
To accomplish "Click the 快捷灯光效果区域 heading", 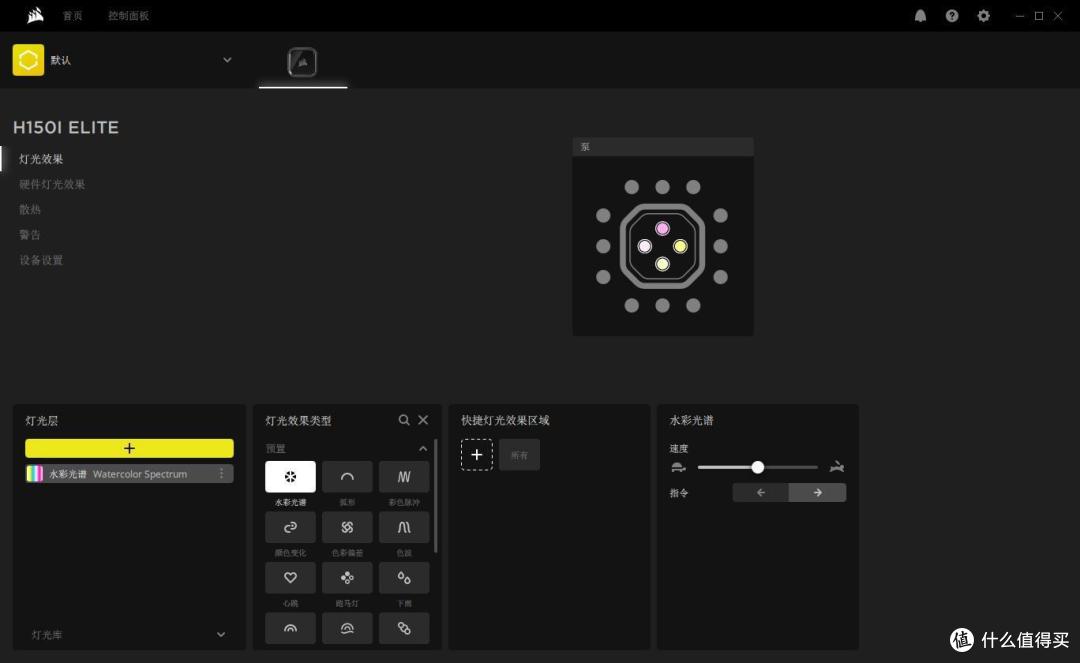I will coord(506,420).
